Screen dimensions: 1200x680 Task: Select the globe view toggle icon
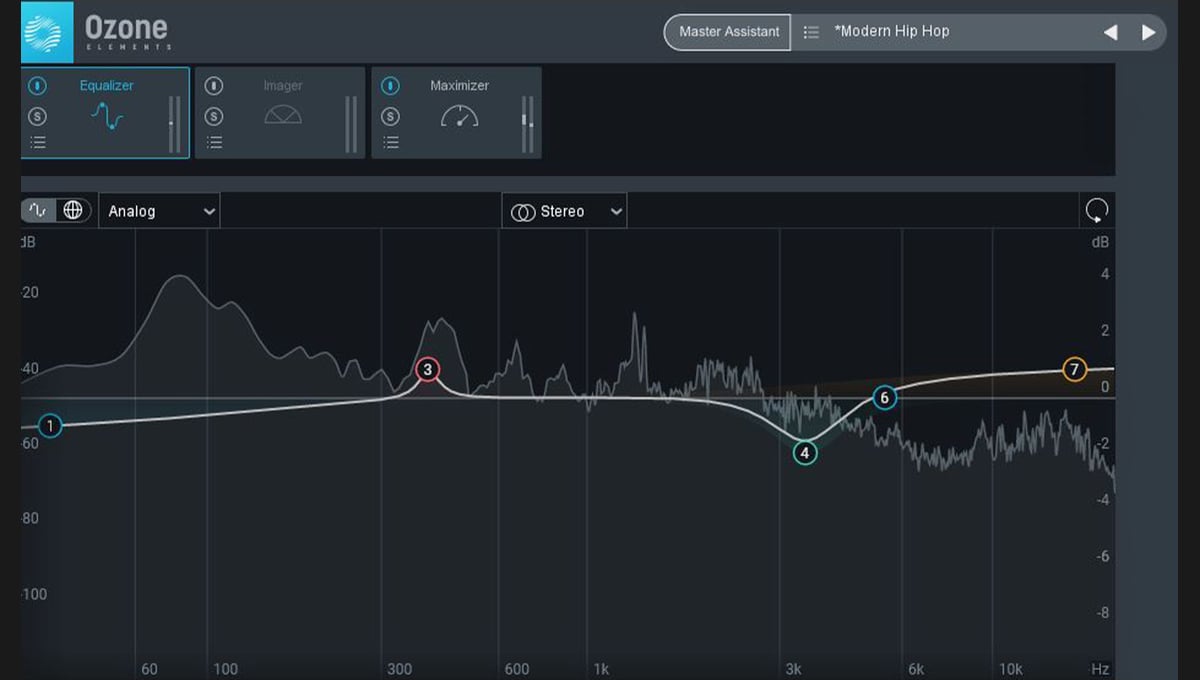(73, 211)
